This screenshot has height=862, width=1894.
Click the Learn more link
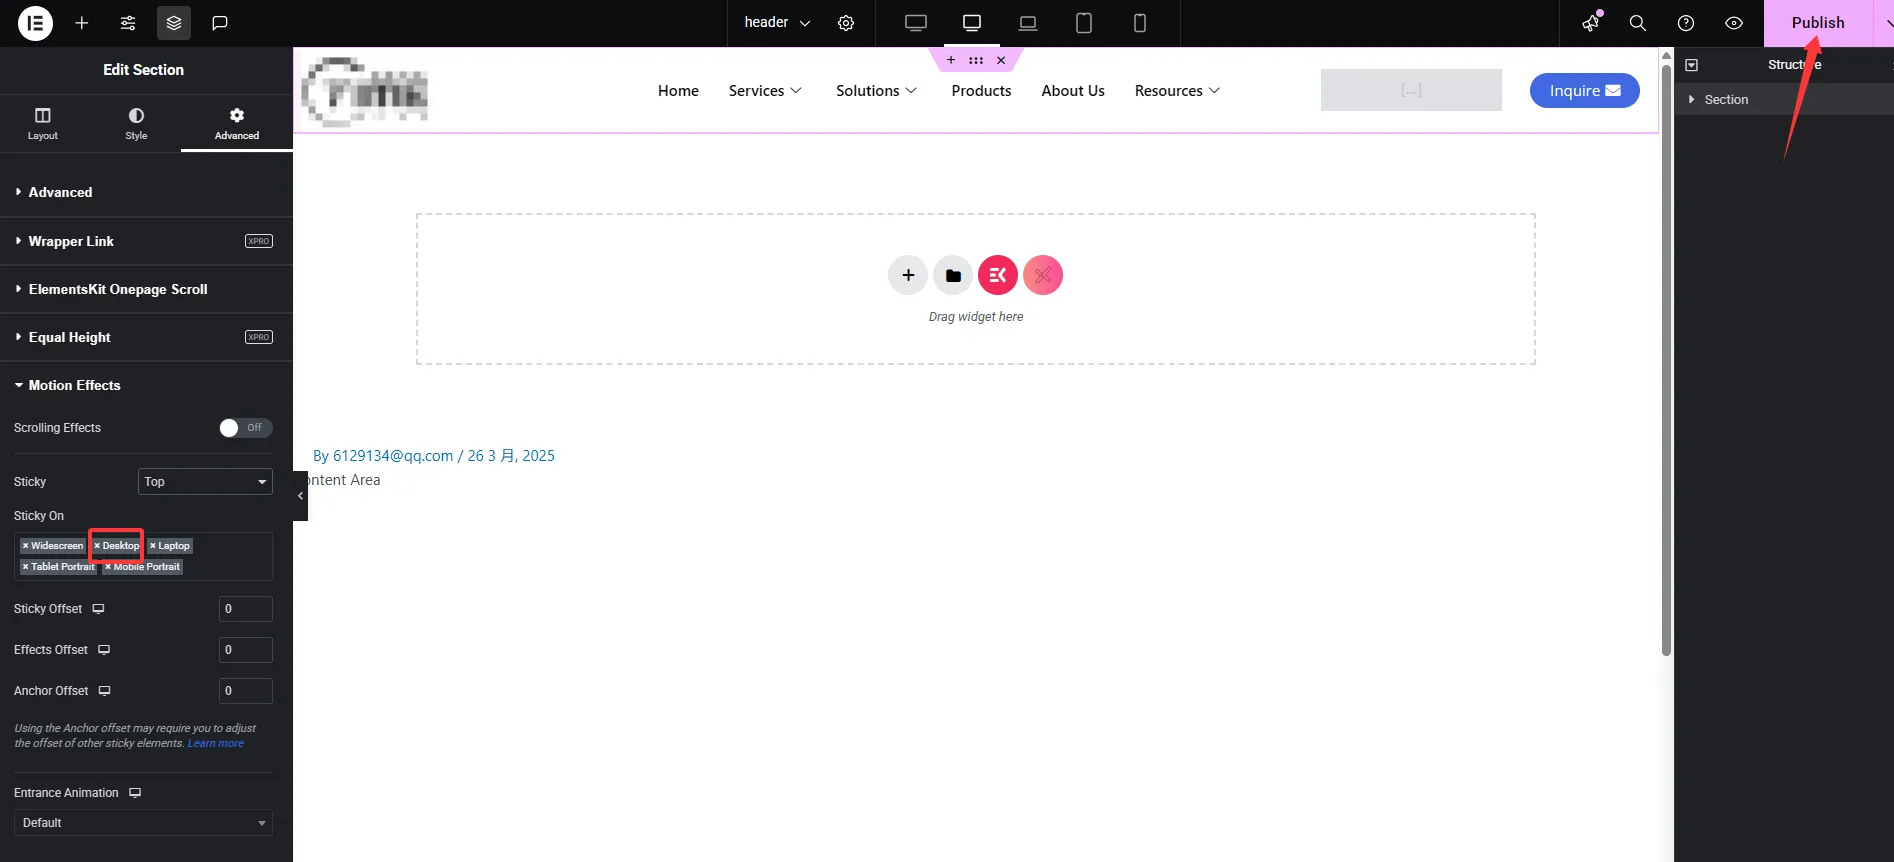point(216,744)
